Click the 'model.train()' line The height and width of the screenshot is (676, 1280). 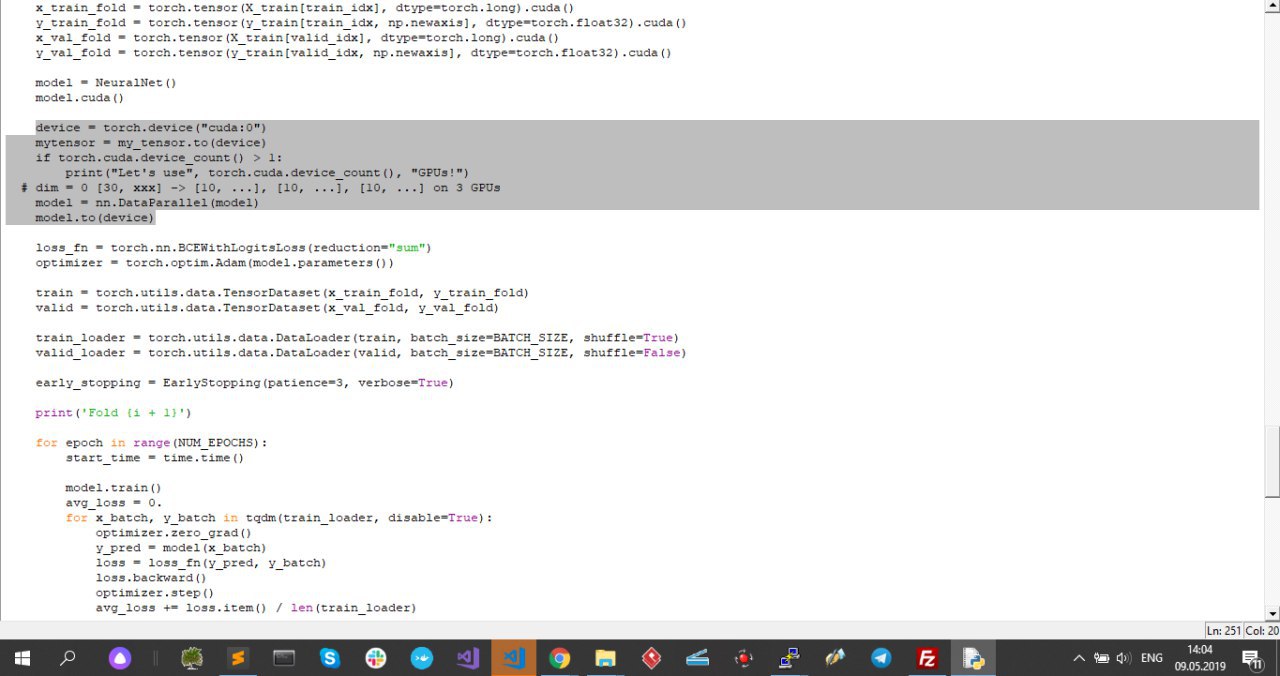coord(114,488)
